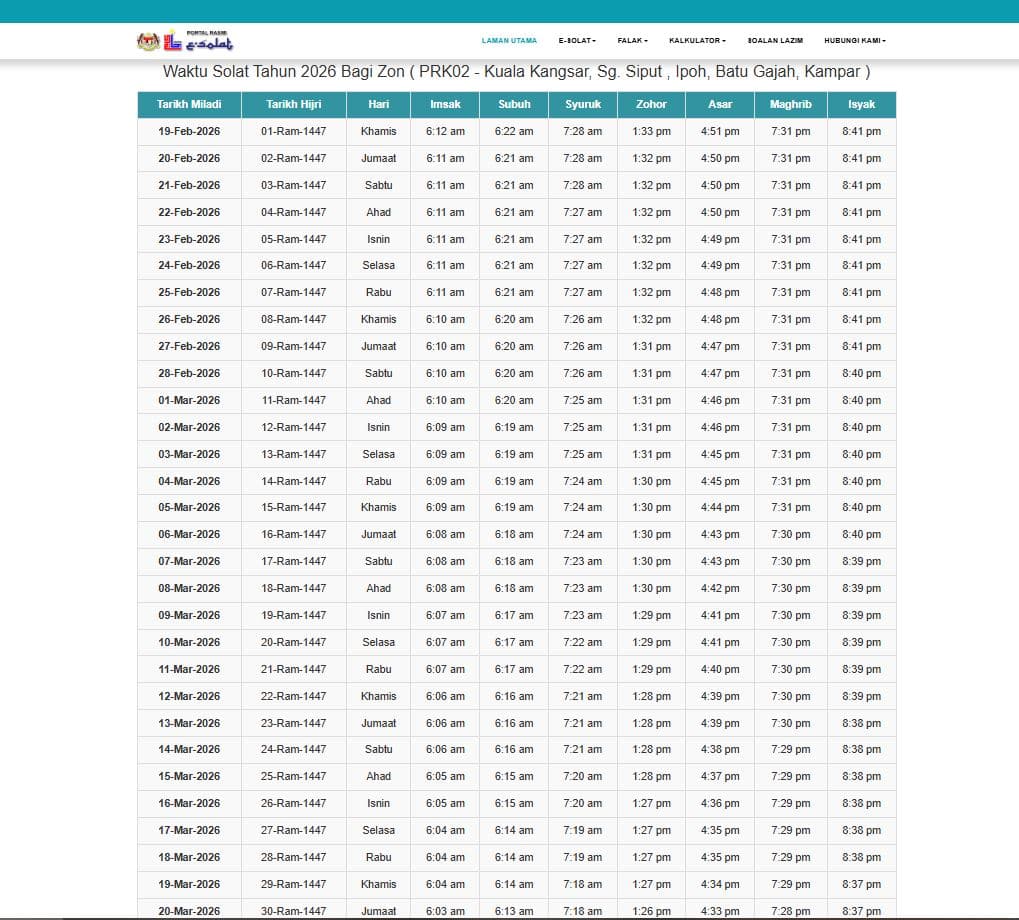This screenshot has width=1019, height=920.
Task: Expand the Falak dropdown menu
Action: coord(632,40)
